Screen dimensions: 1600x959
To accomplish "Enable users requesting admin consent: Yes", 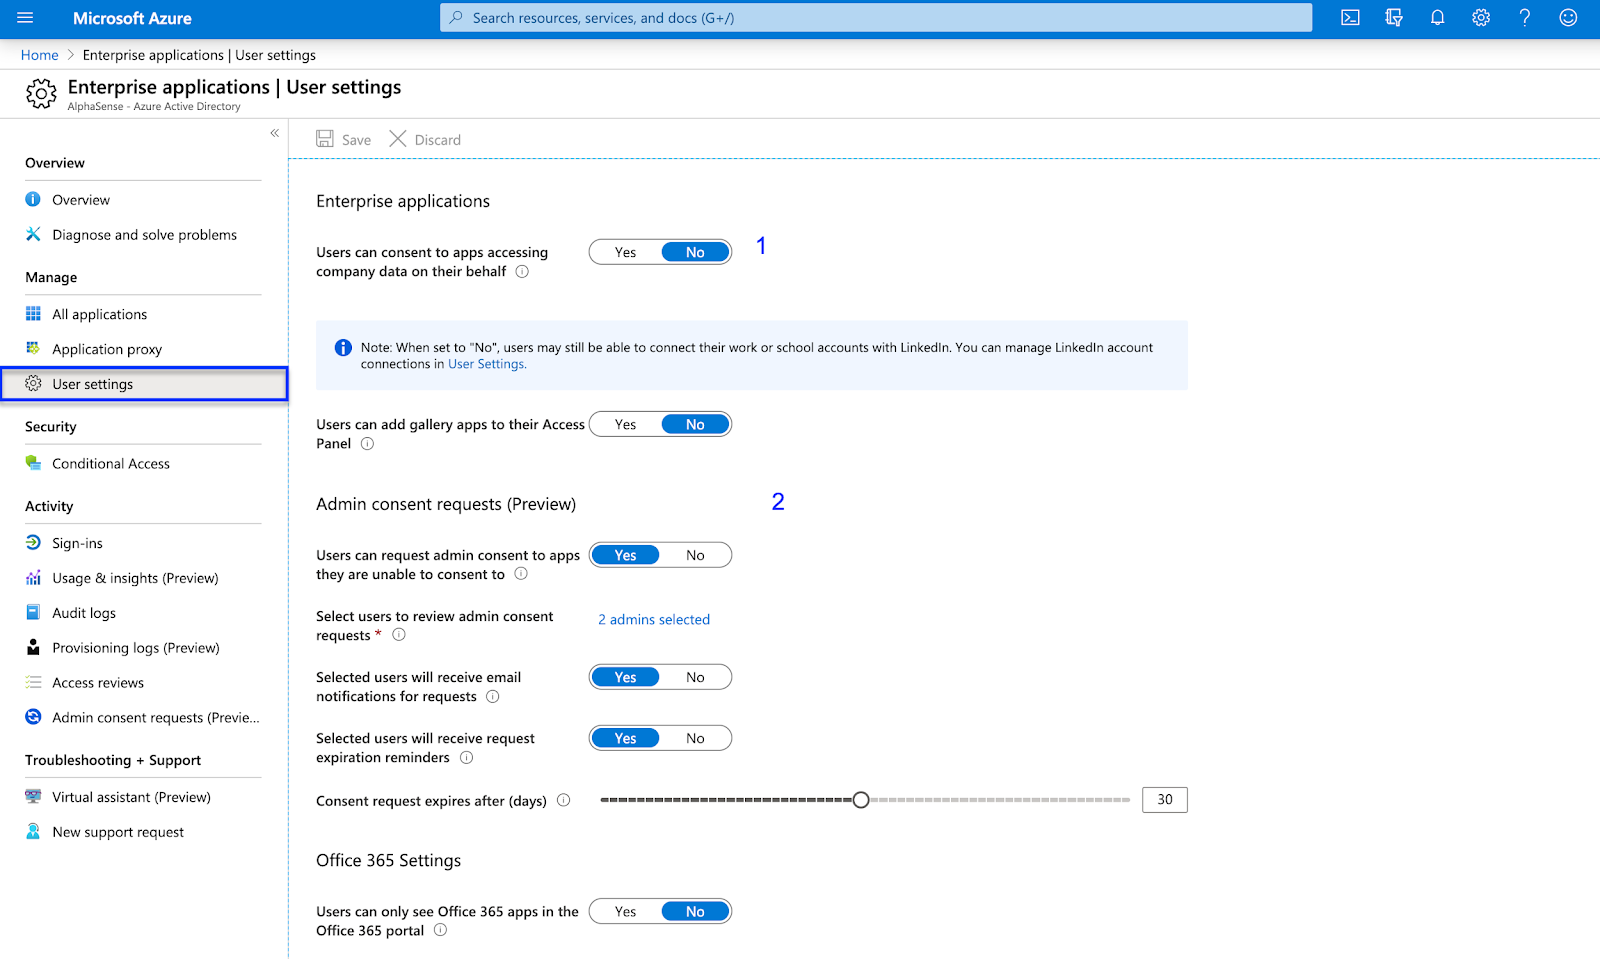I will point(625,555).
